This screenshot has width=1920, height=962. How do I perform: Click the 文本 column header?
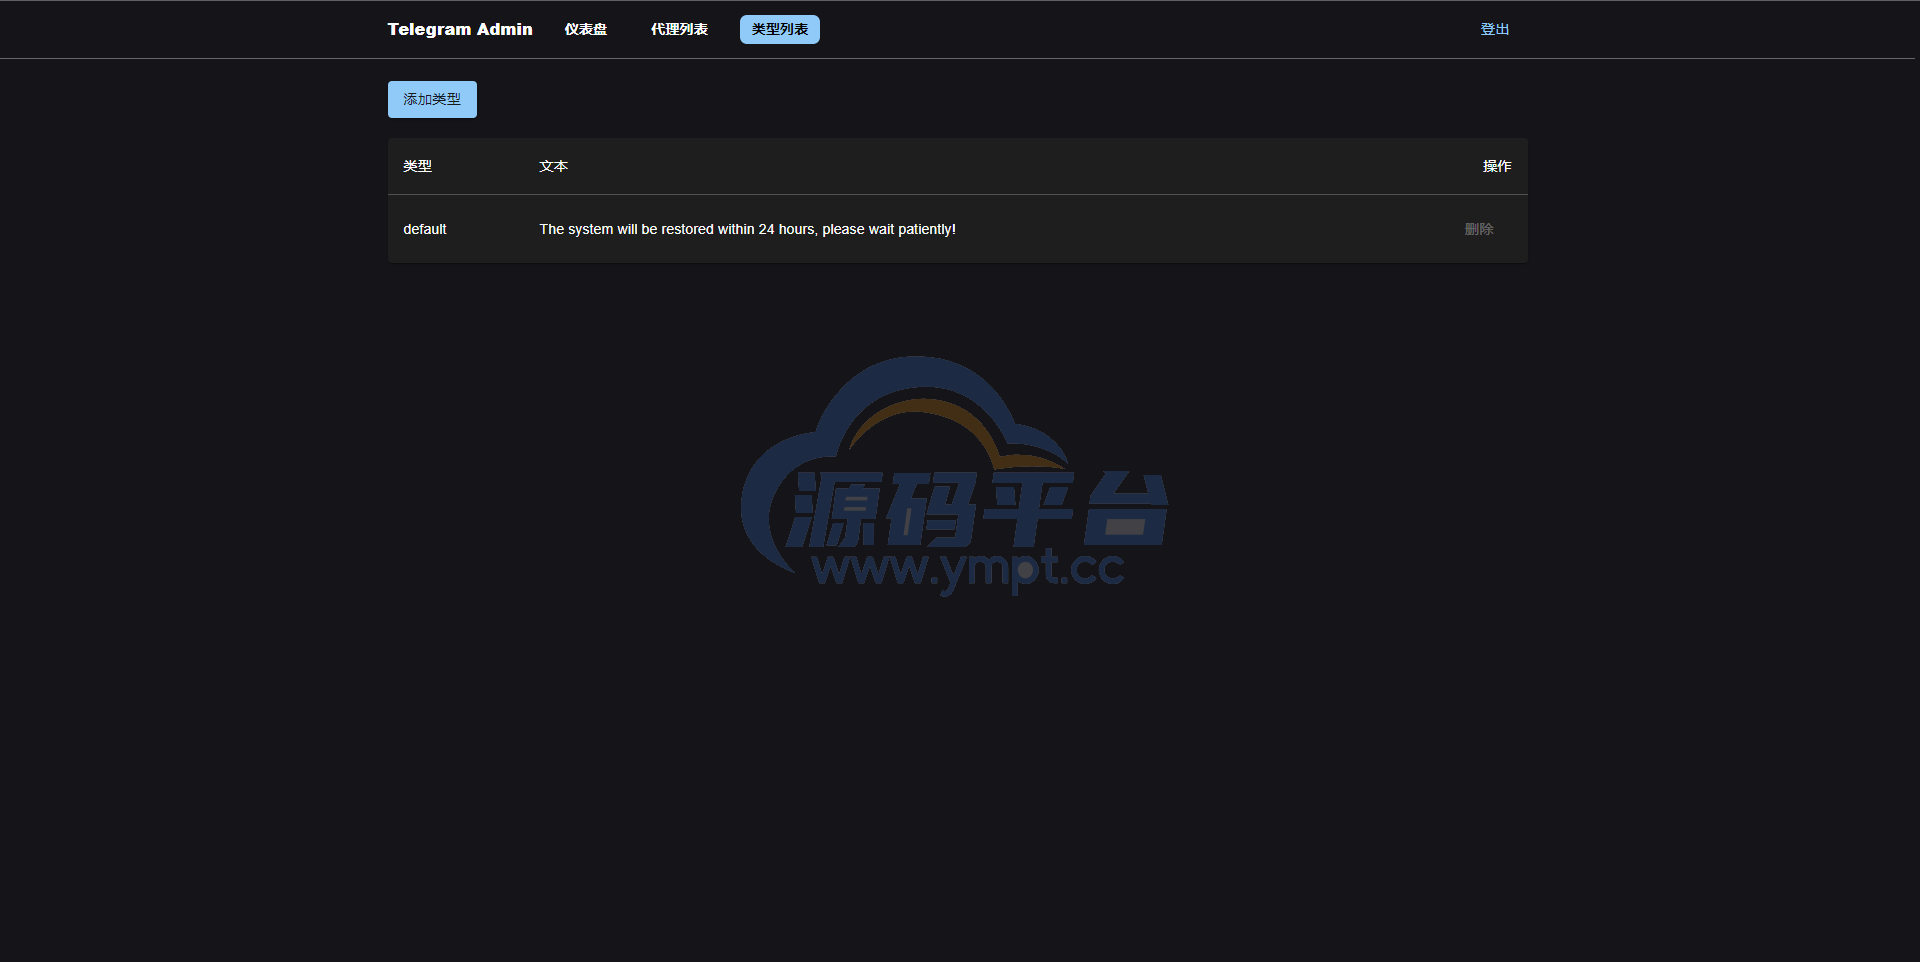coord(553,166)
